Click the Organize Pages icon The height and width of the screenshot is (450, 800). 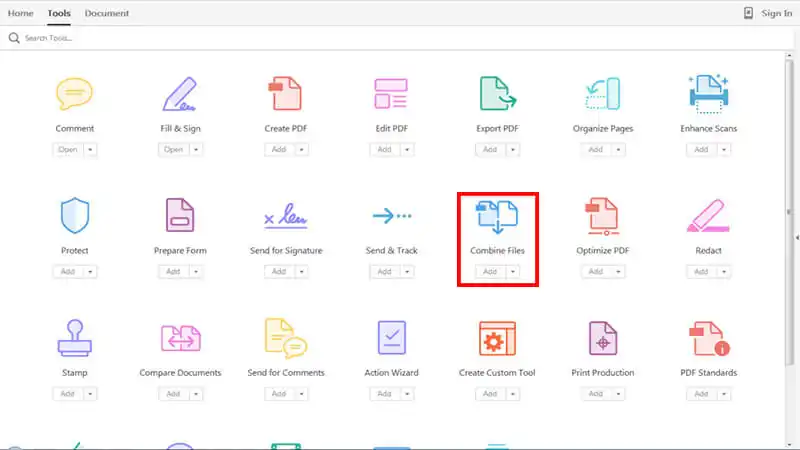point(603,94)
